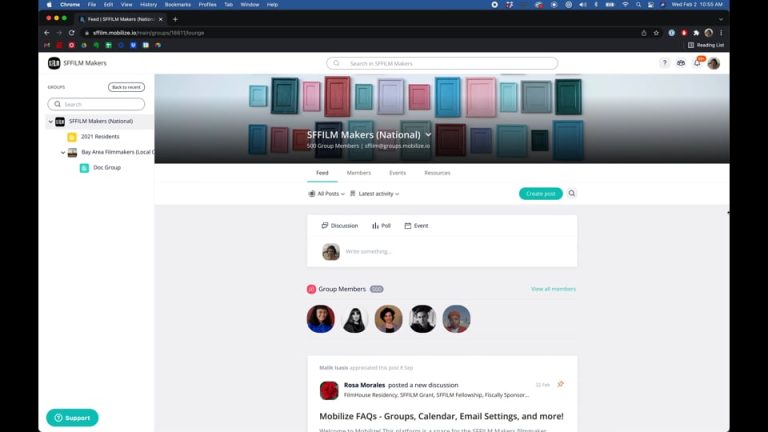This screenshot has height=432, width=768.
Task: Open Gmail bookmark in bookmarks bar
Action: point(47,45)
